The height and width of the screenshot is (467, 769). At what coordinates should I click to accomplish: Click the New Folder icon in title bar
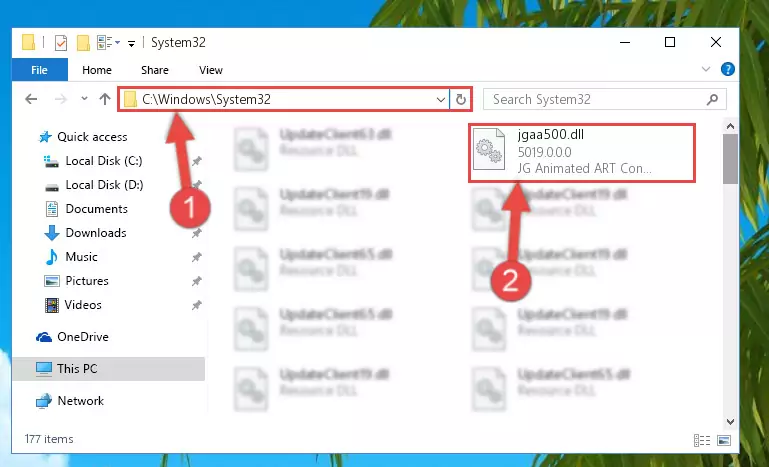click(x=83, y=43)
